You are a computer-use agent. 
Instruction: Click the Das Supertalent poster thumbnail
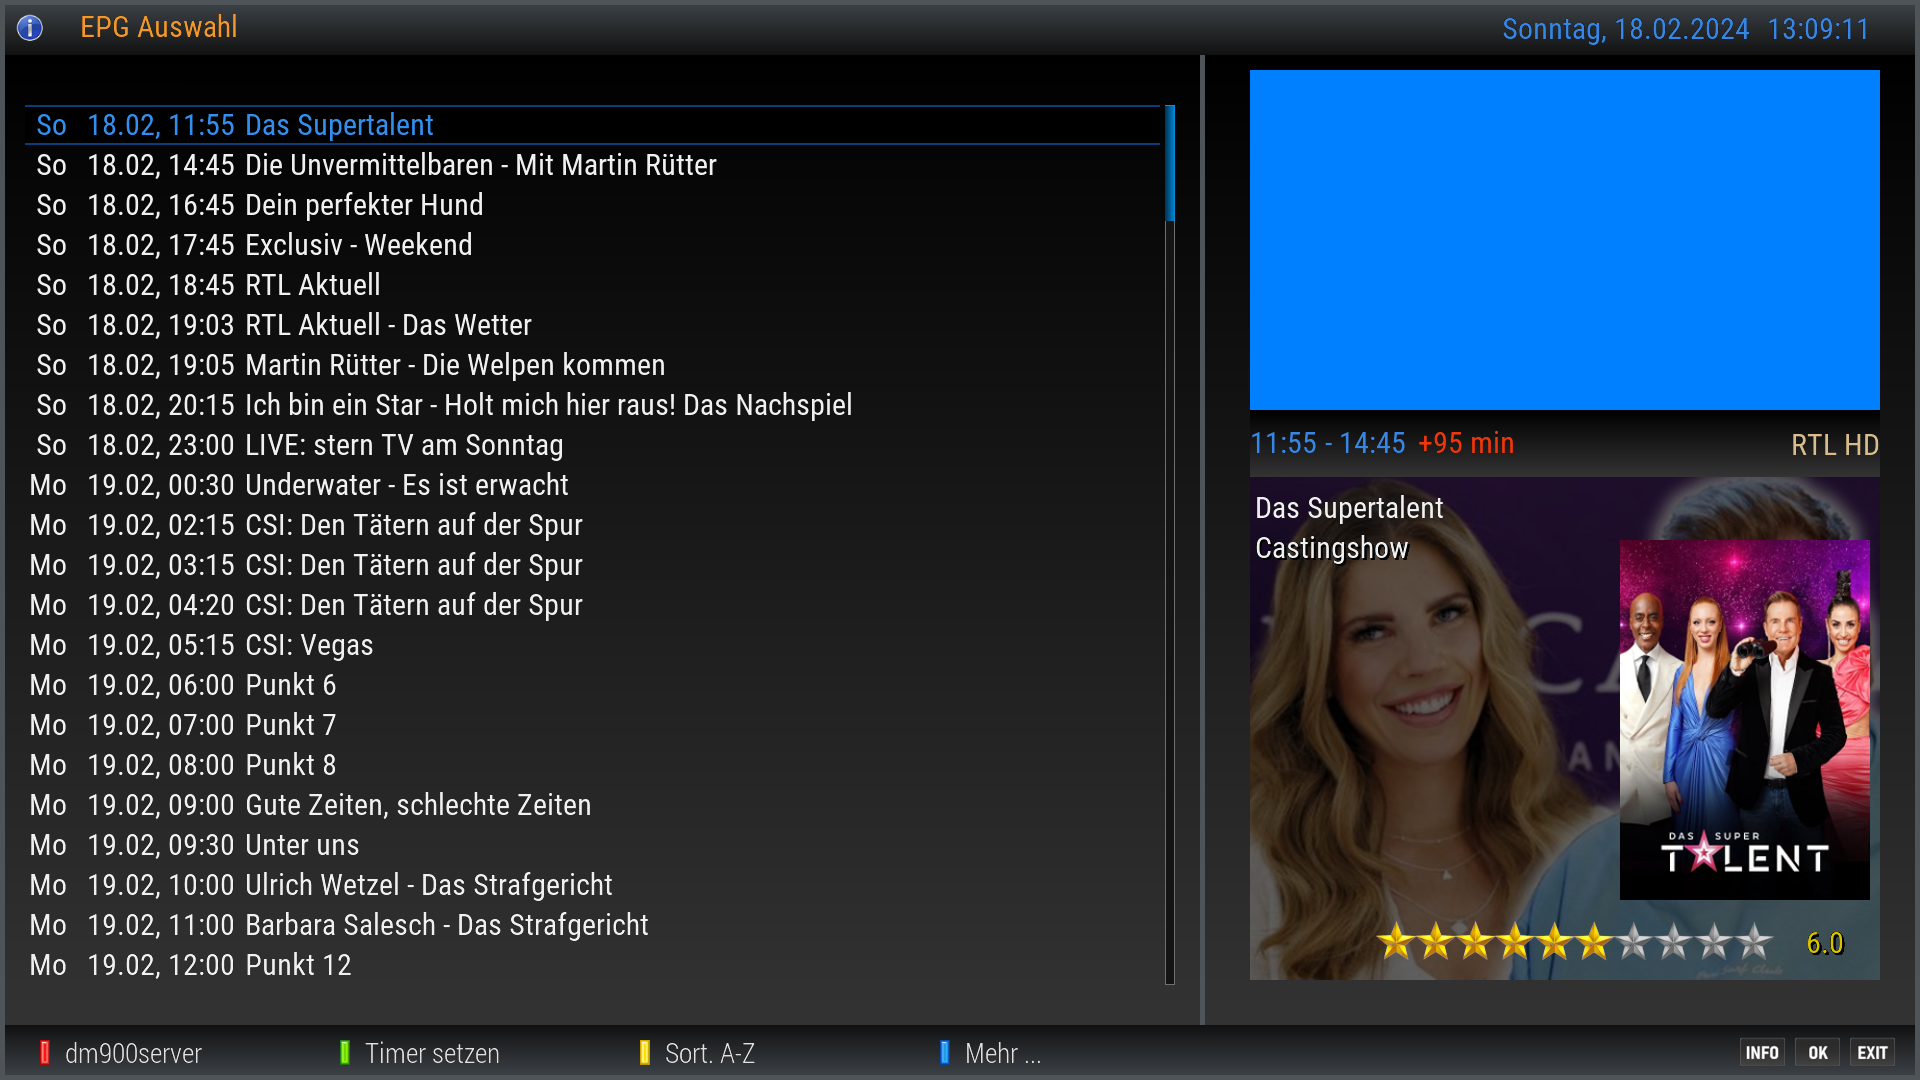coord(1744,720)
